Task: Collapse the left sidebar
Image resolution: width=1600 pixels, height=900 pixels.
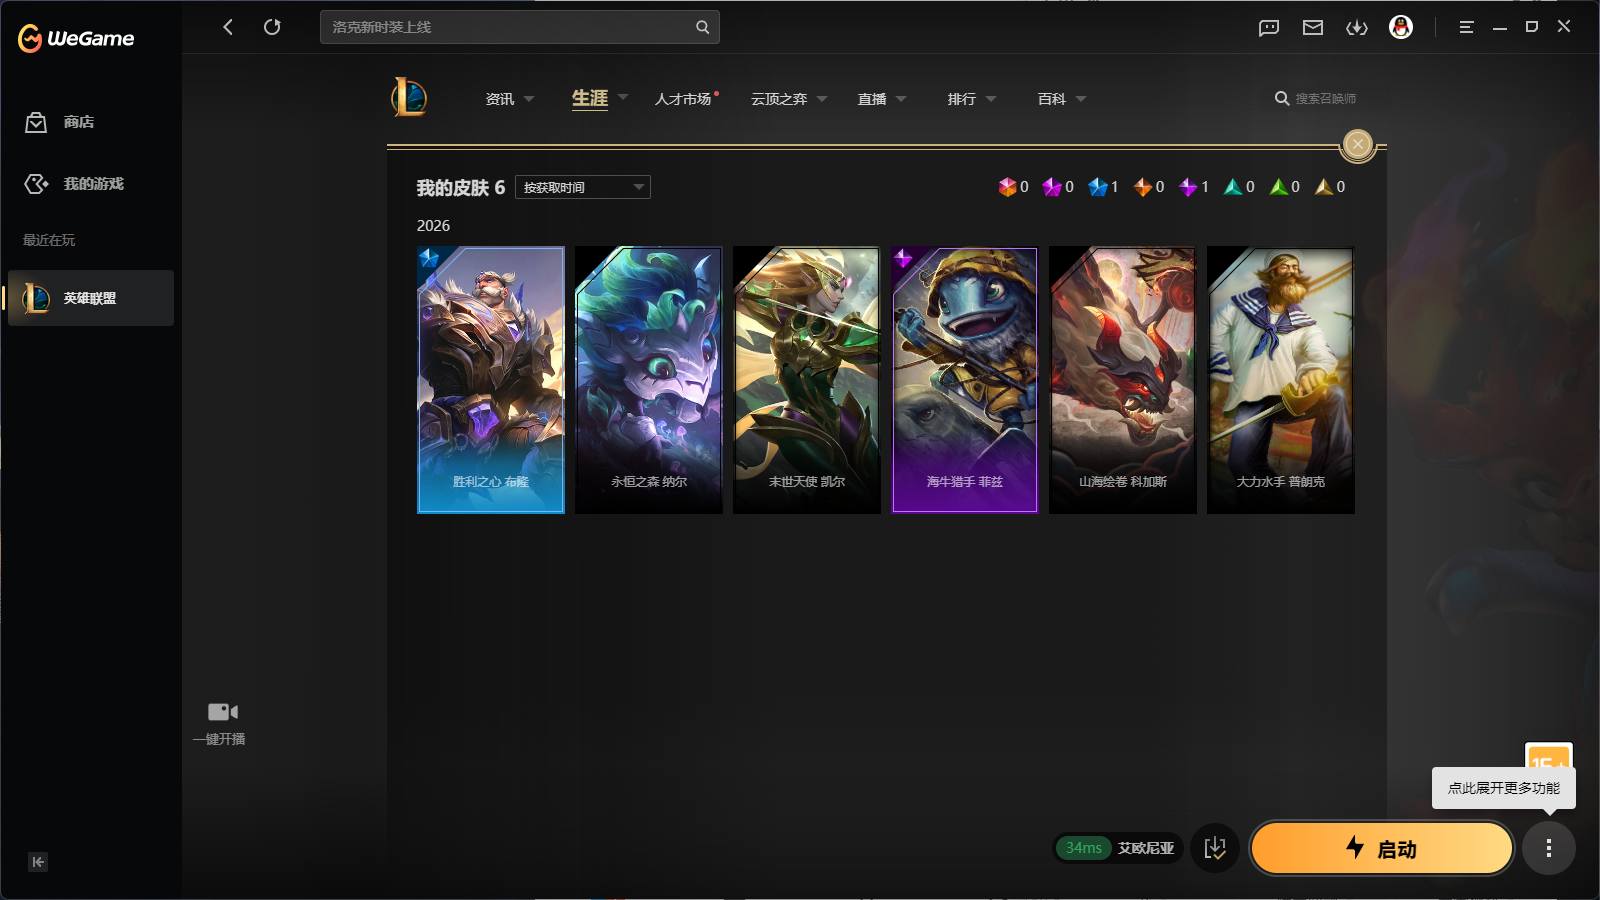Action: point(38,862)
